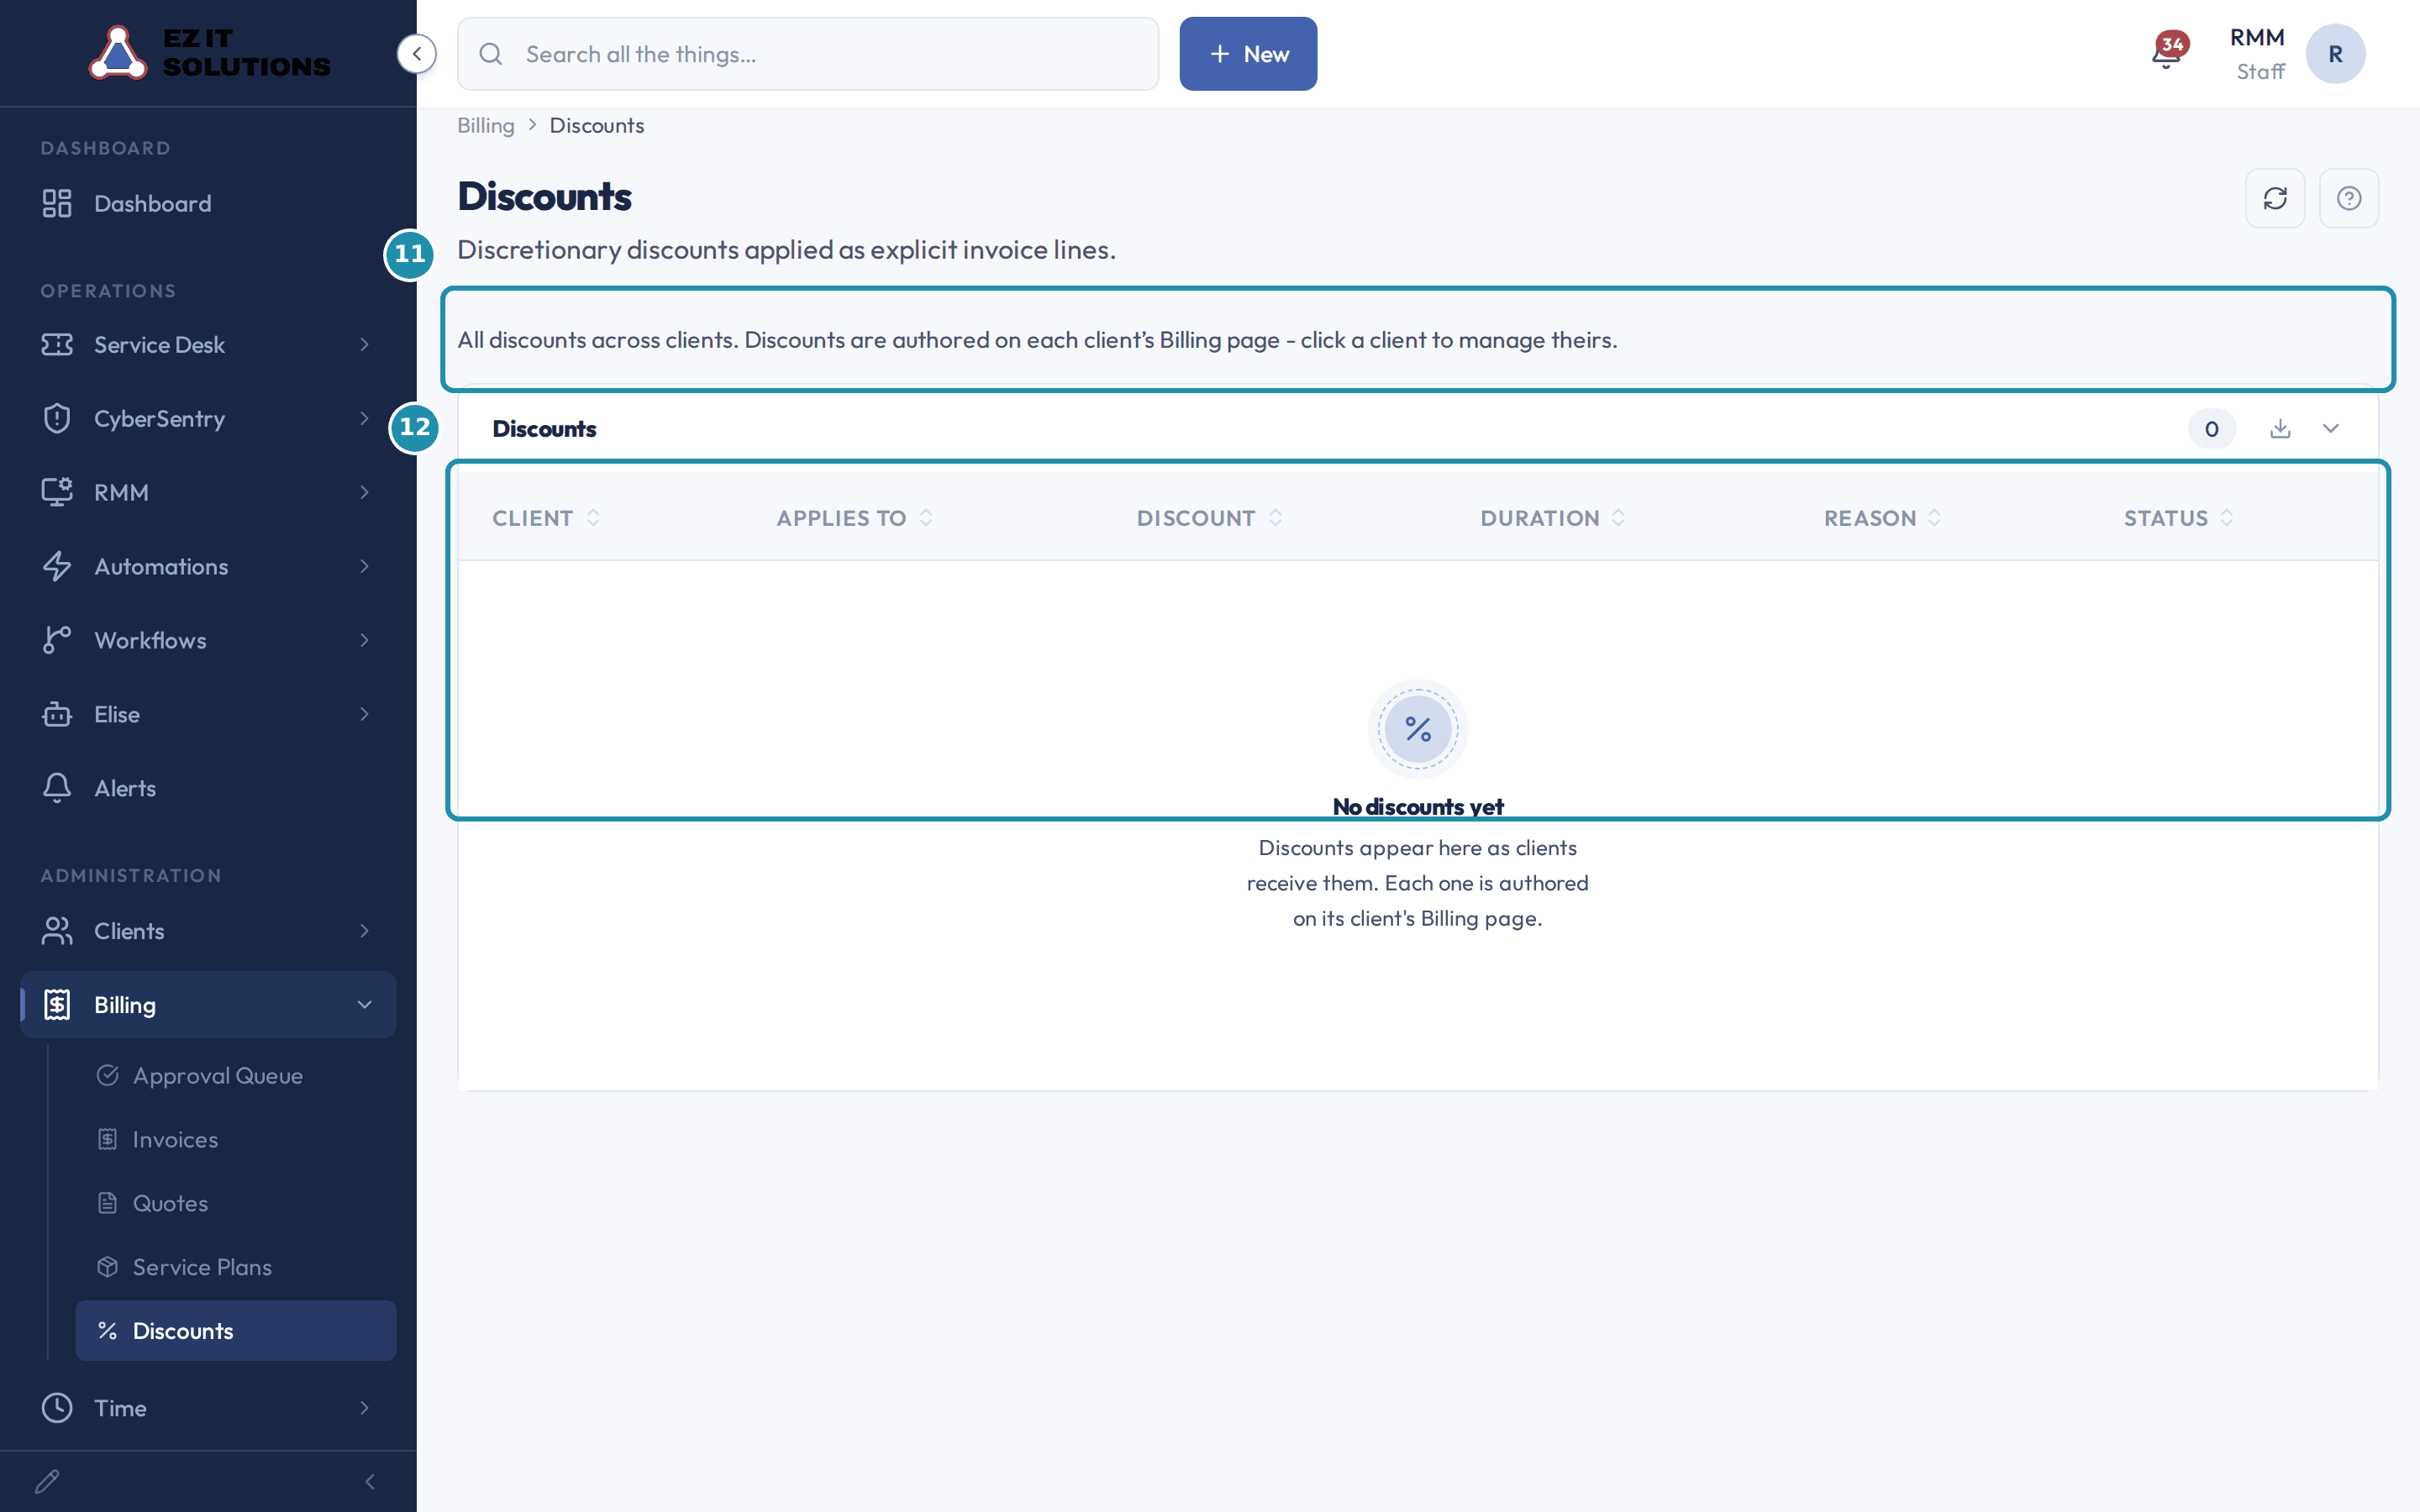Click the Alerts bell icon in sidebar
Image resolution: width=2420 pixels, height=1512 pixels.
[x=57, y=789]
